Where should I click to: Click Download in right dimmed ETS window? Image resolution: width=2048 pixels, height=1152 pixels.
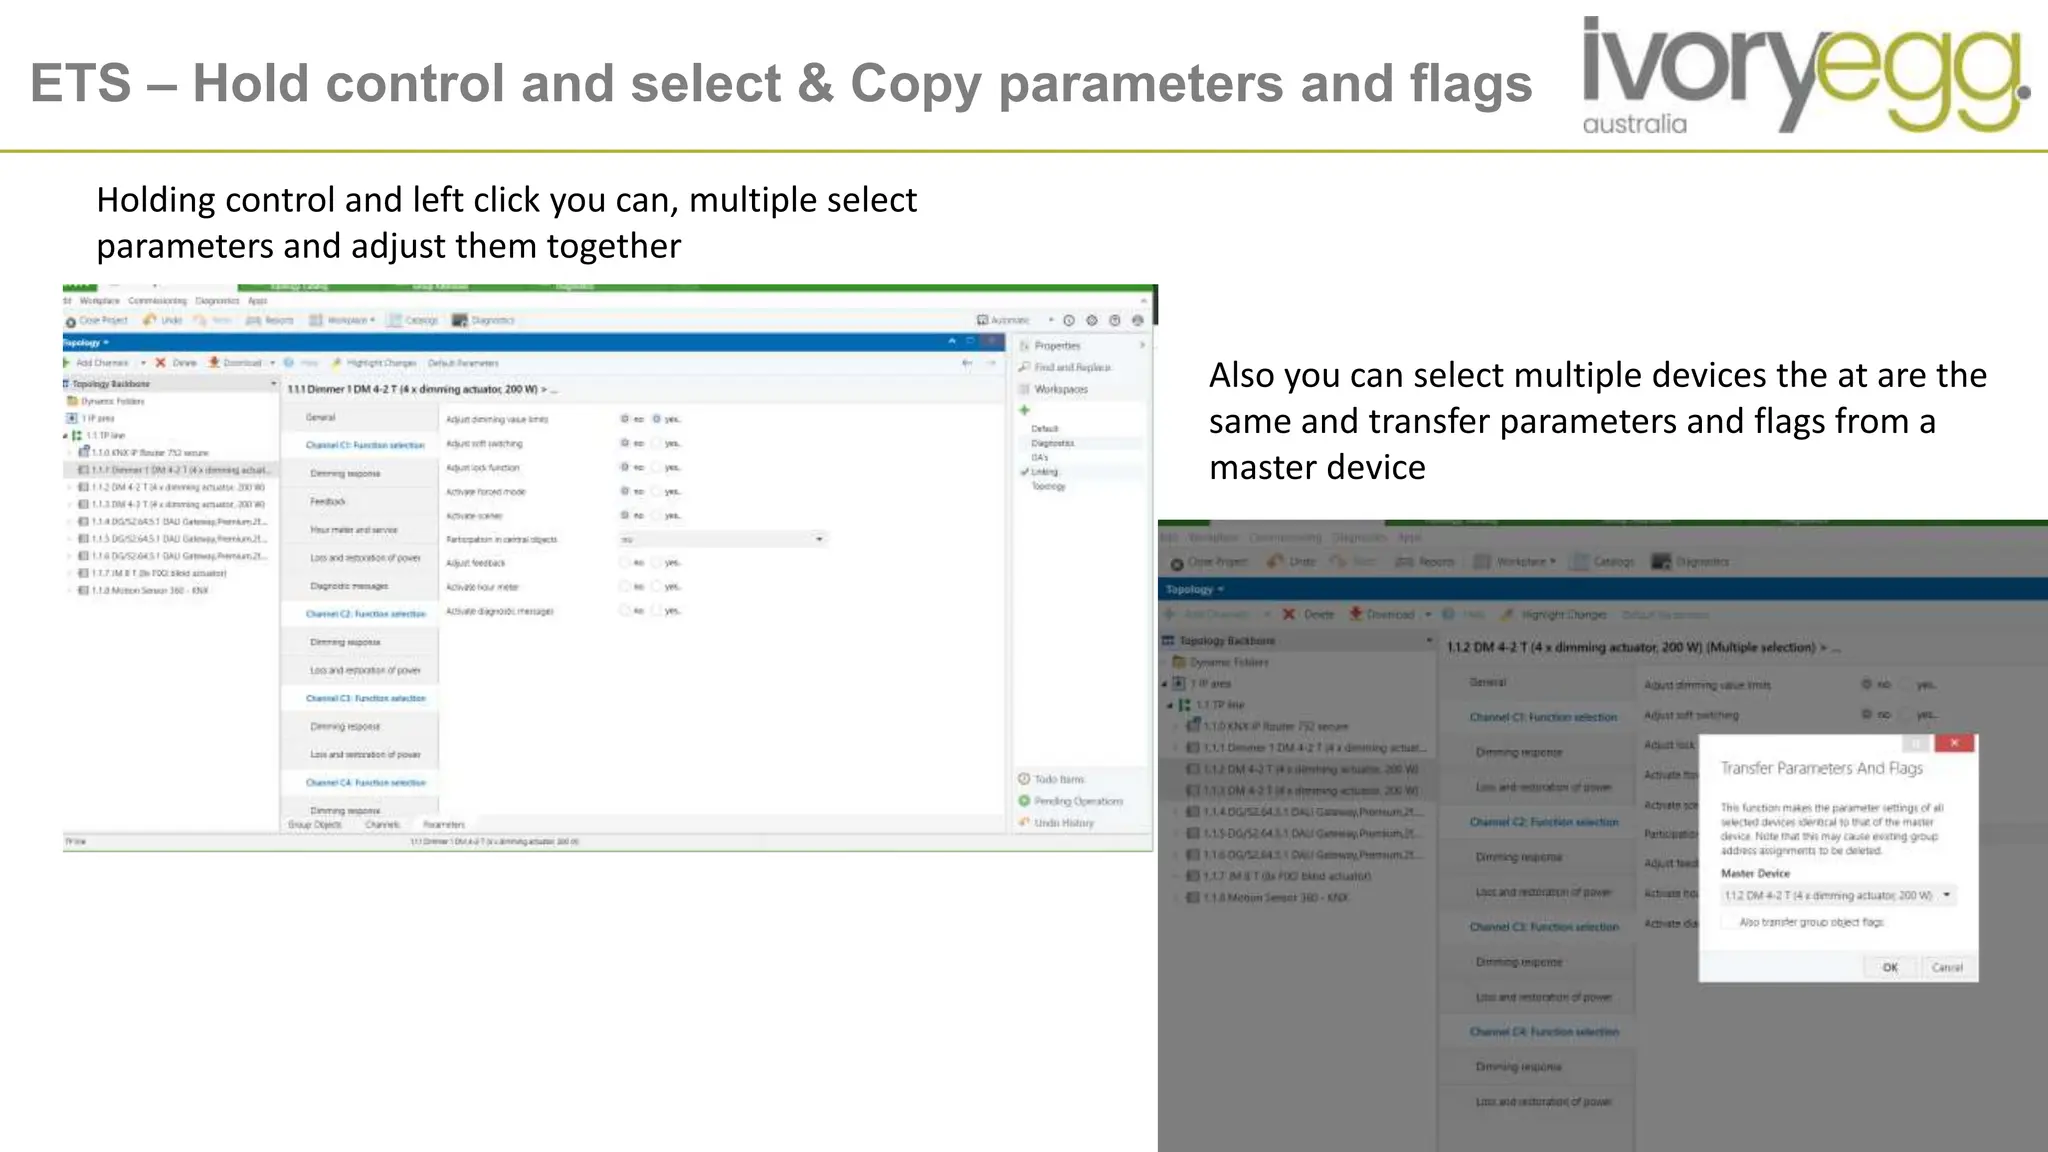1382,614
